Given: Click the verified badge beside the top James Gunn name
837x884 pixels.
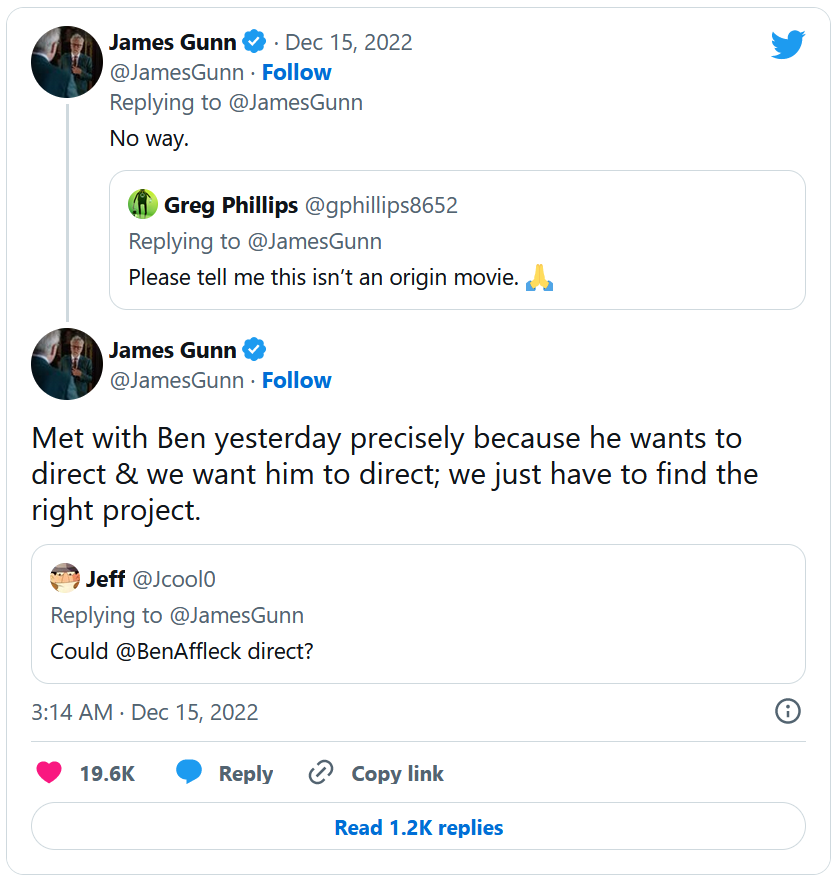Looking at the screenshot, I should pos(255,42).
